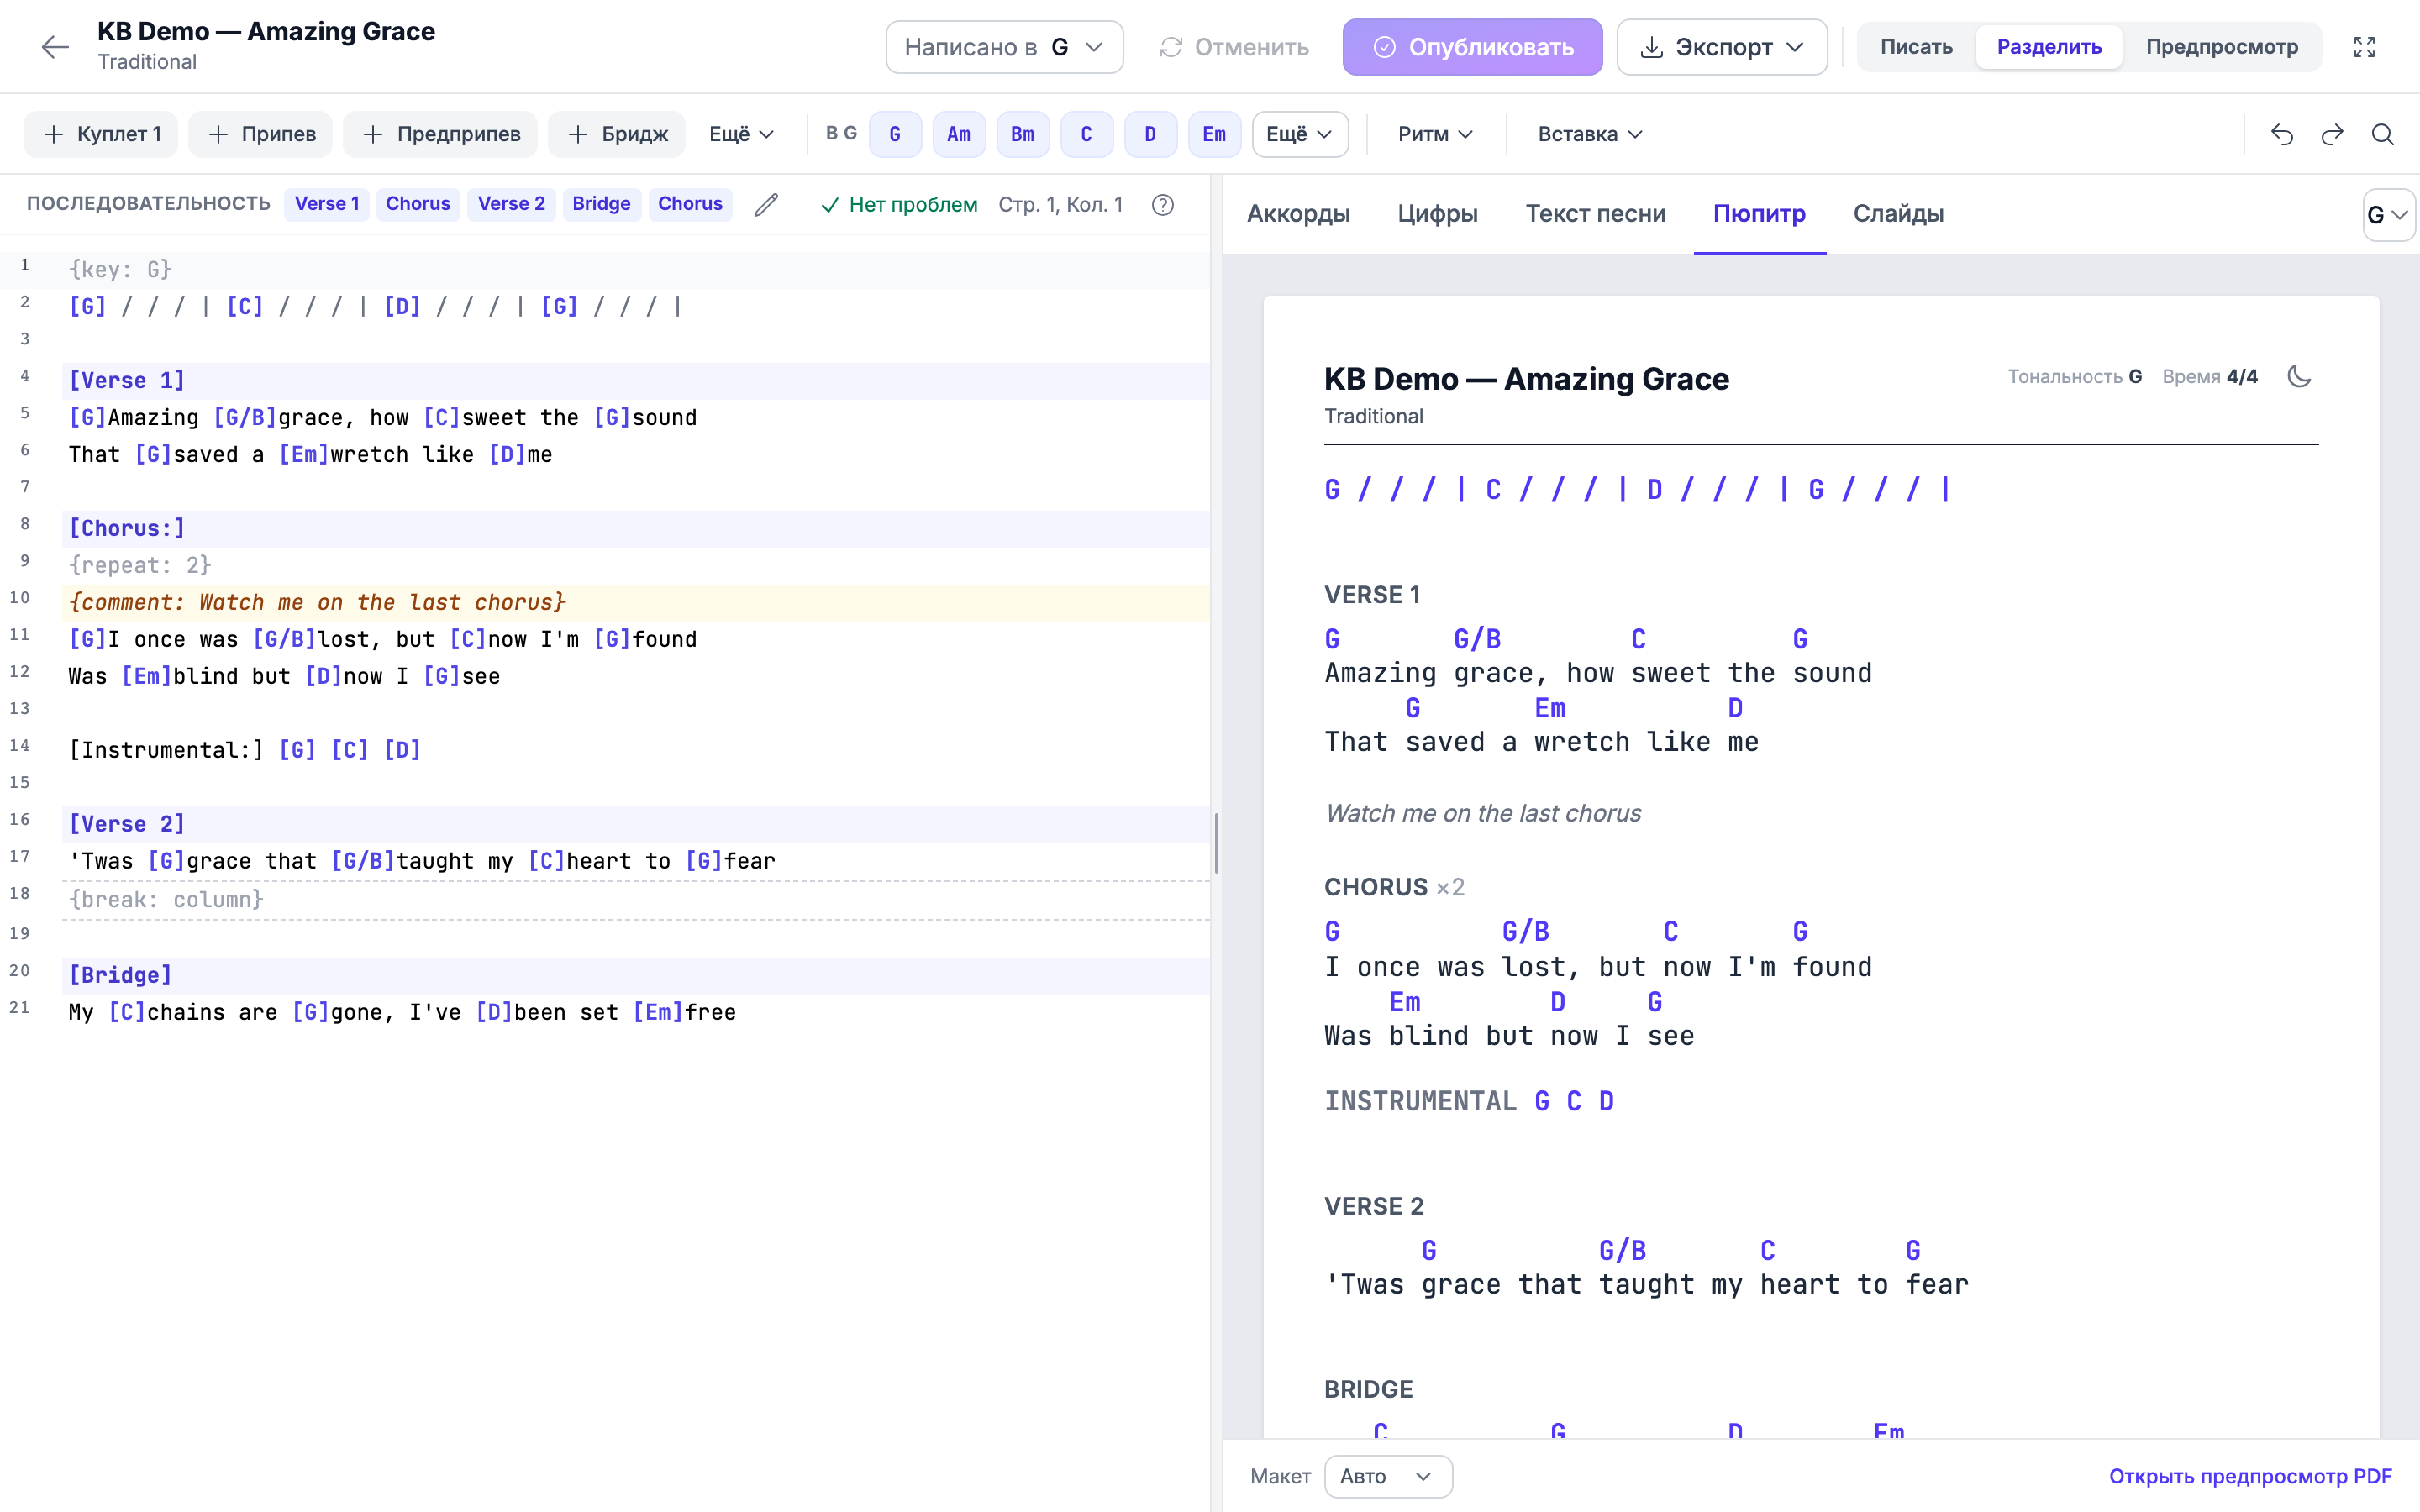
Task: Switch to the Слайды tab
Action: click(x=1898, y=213)
